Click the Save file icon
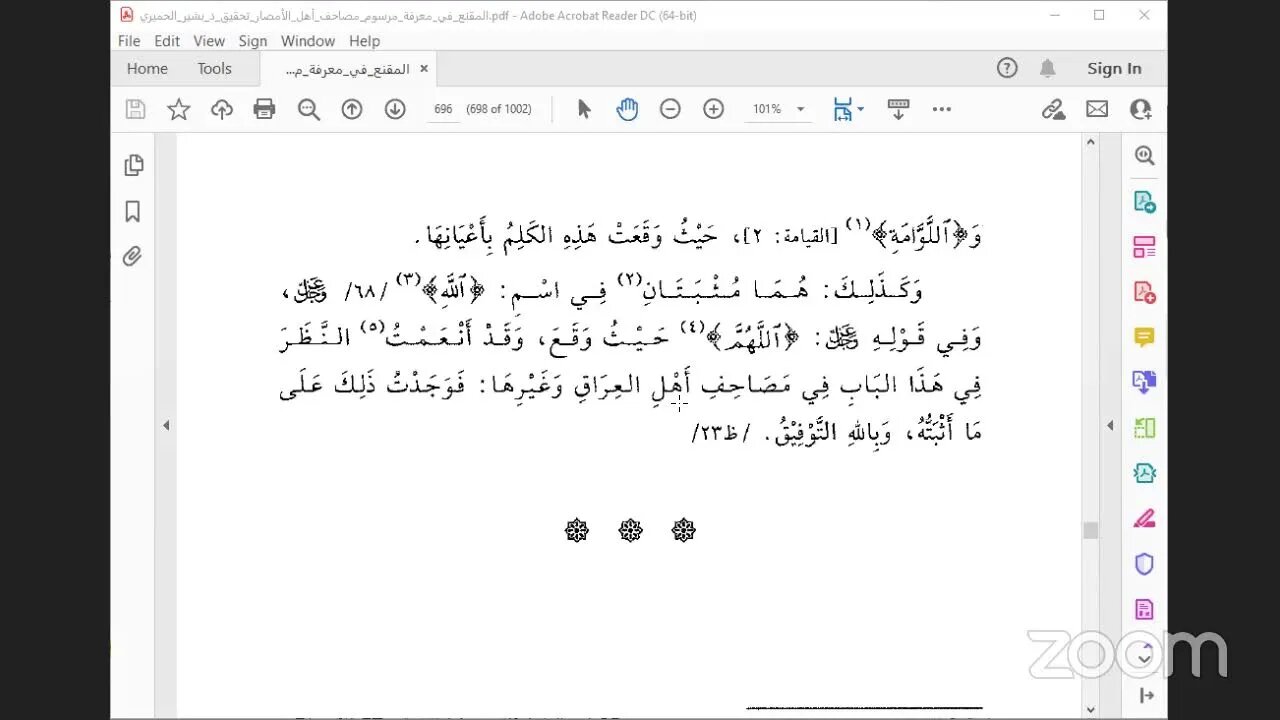The image size is (1280, 720). tap(135, 109)
